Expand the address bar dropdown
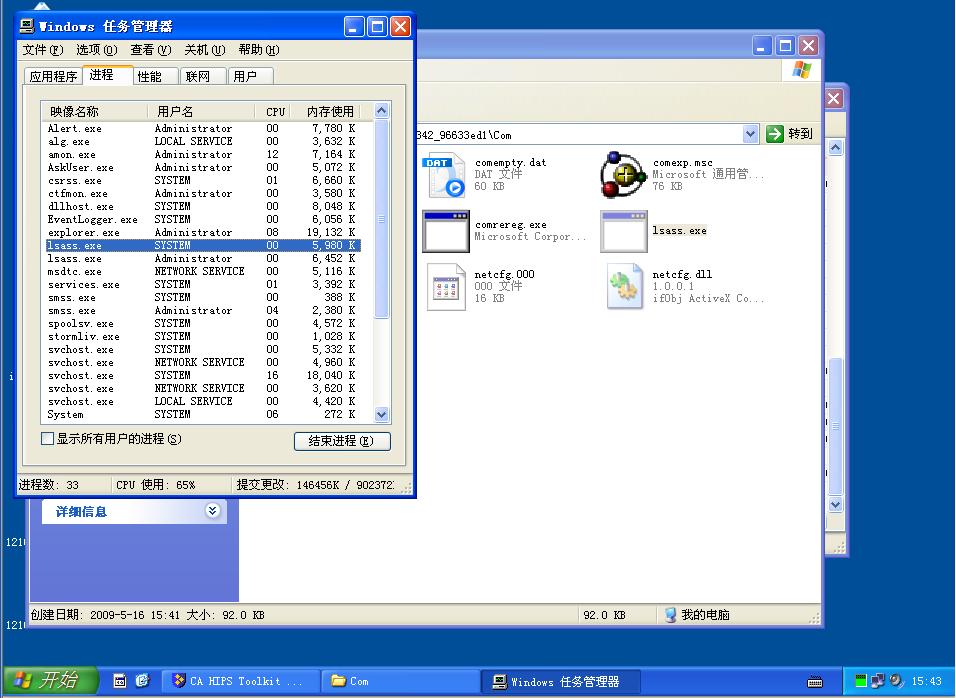The width and height of the screenshot is (956, 698). (751, 134)
